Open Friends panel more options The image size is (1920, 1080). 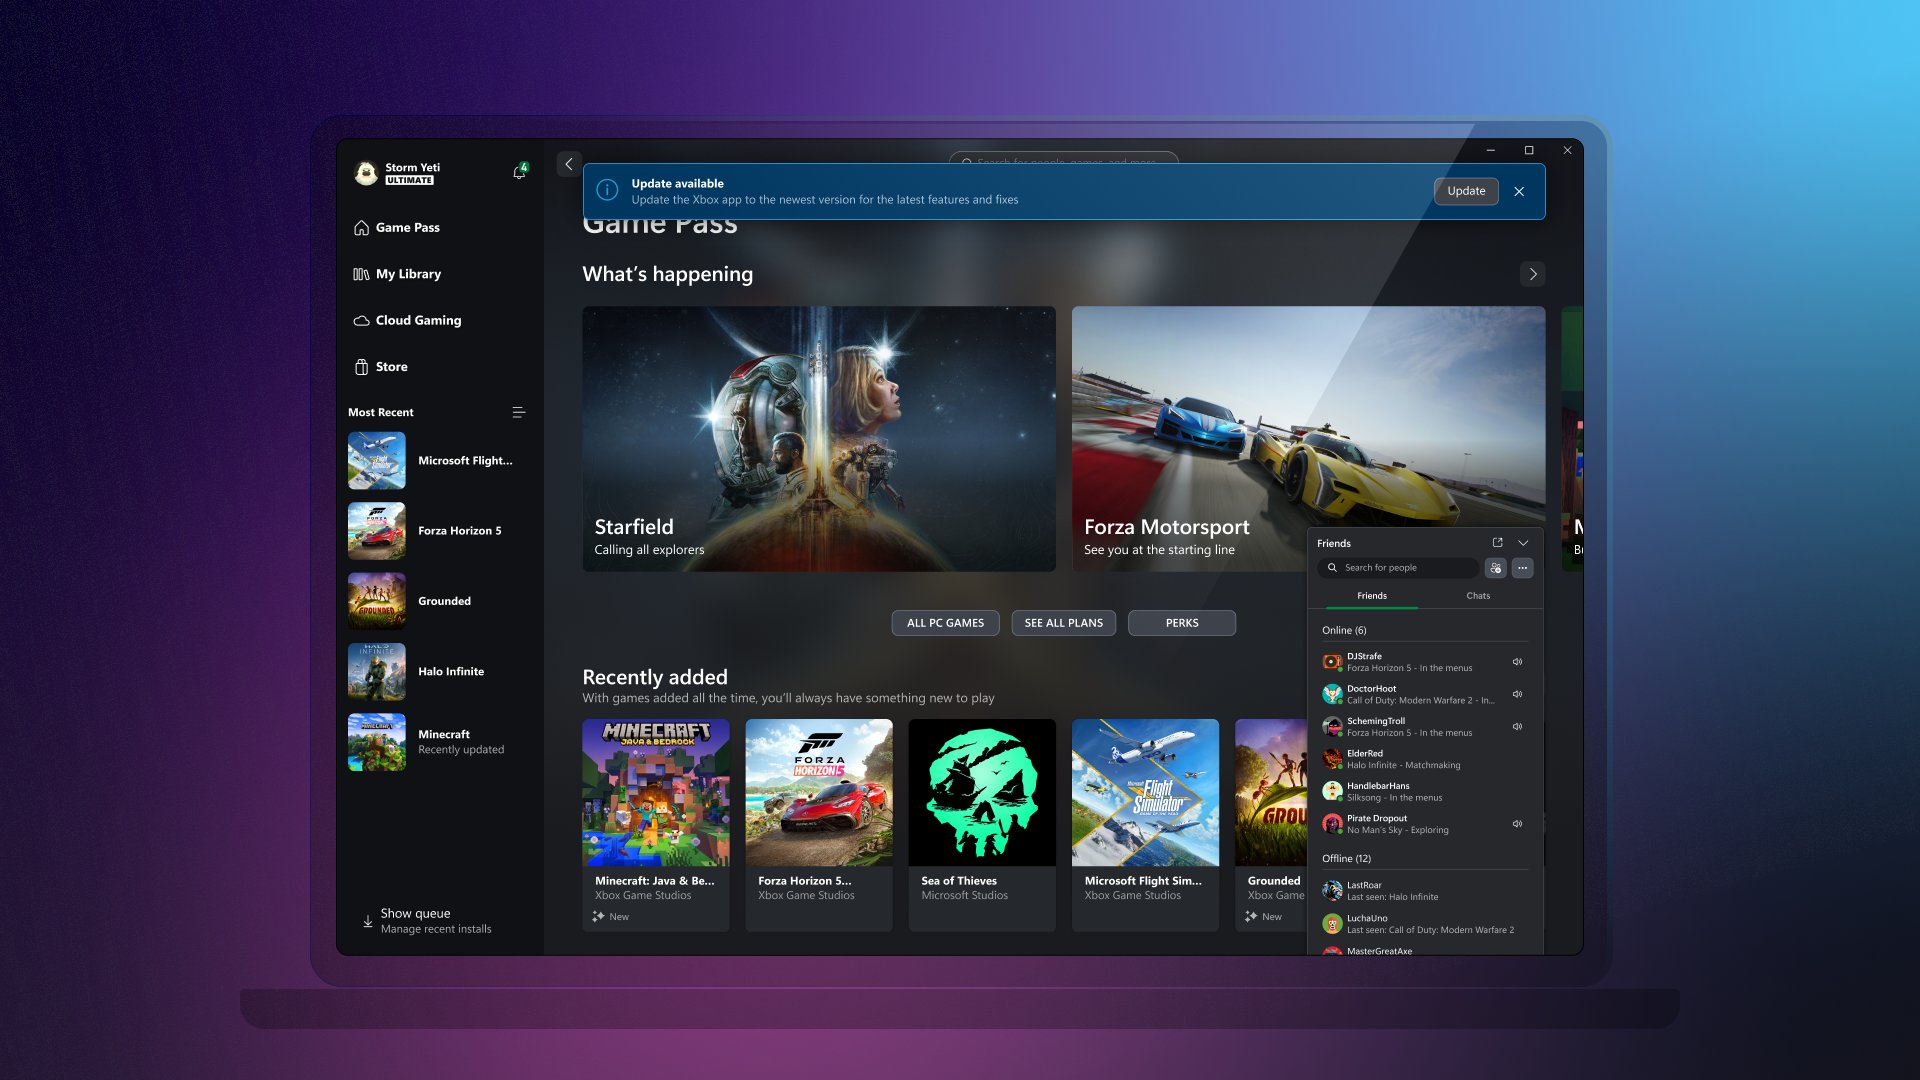click(1522, 568)
